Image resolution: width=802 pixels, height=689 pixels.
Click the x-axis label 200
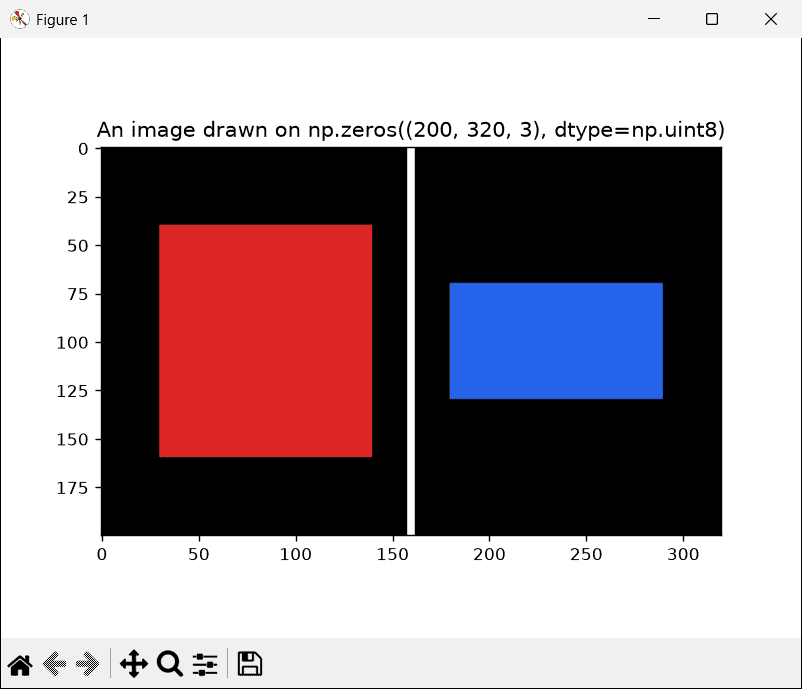pos(489,554)
